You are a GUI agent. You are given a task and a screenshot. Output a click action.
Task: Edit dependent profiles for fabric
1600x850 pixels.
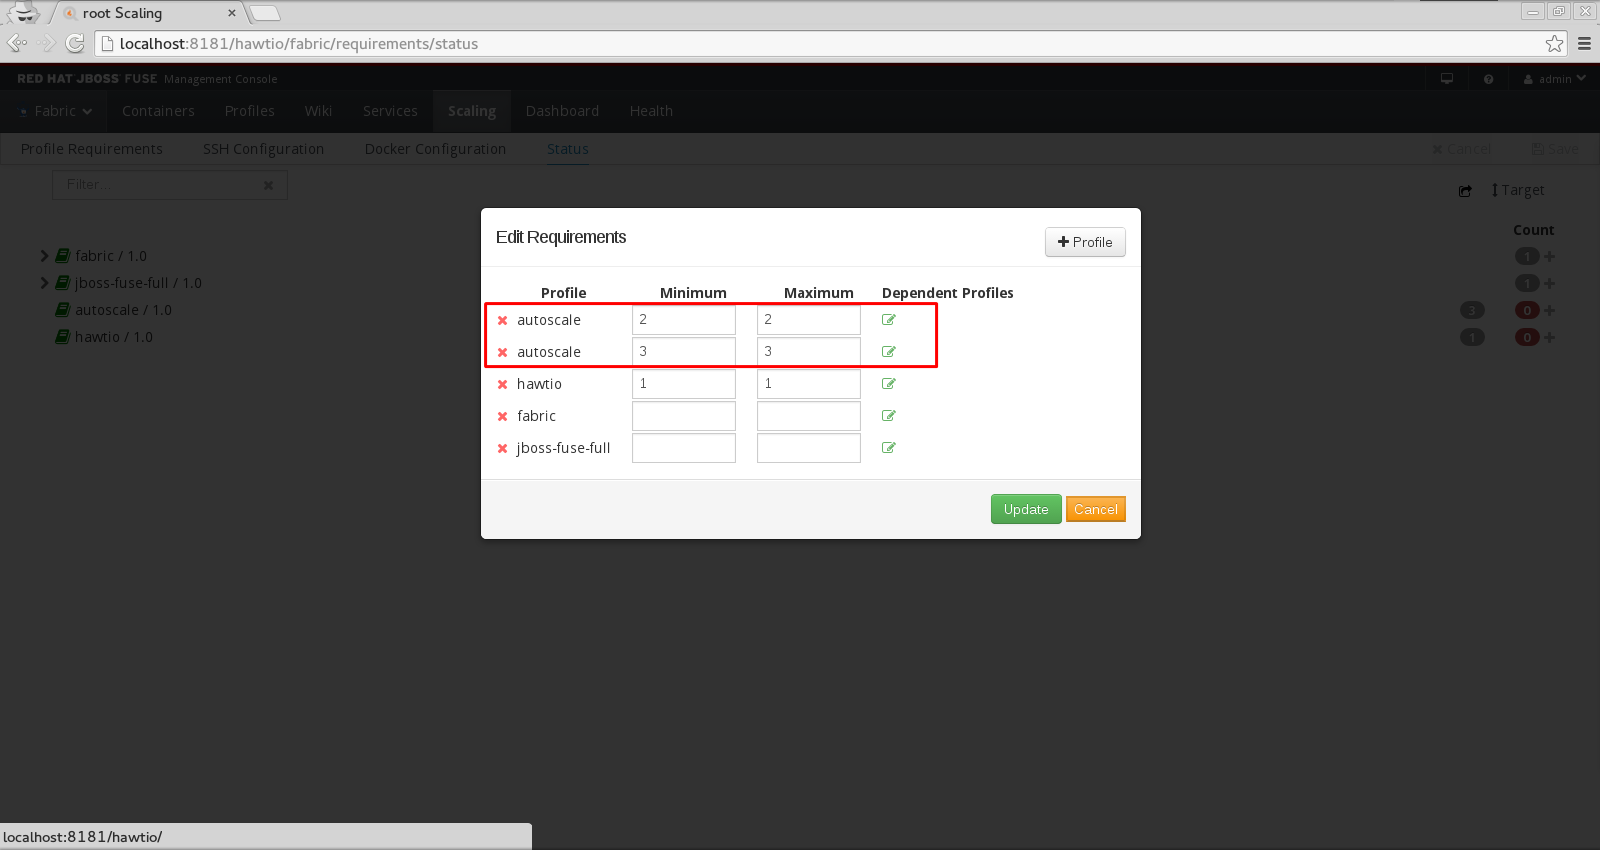pos(889,416)
